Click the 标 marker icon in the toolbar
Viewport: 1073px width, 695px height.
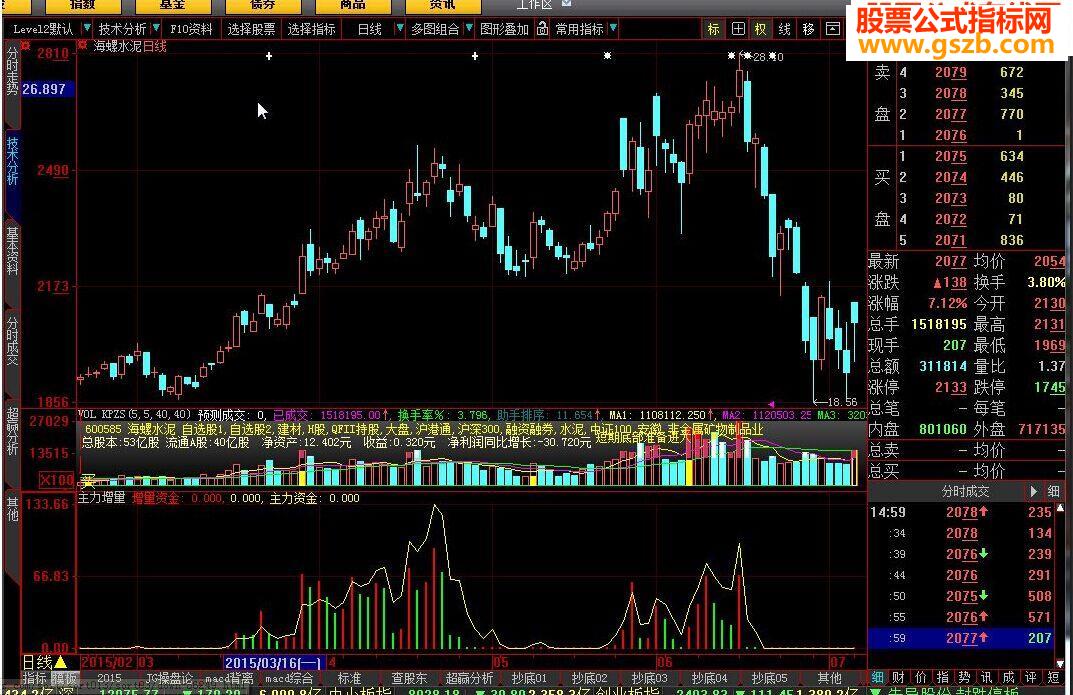714,29
